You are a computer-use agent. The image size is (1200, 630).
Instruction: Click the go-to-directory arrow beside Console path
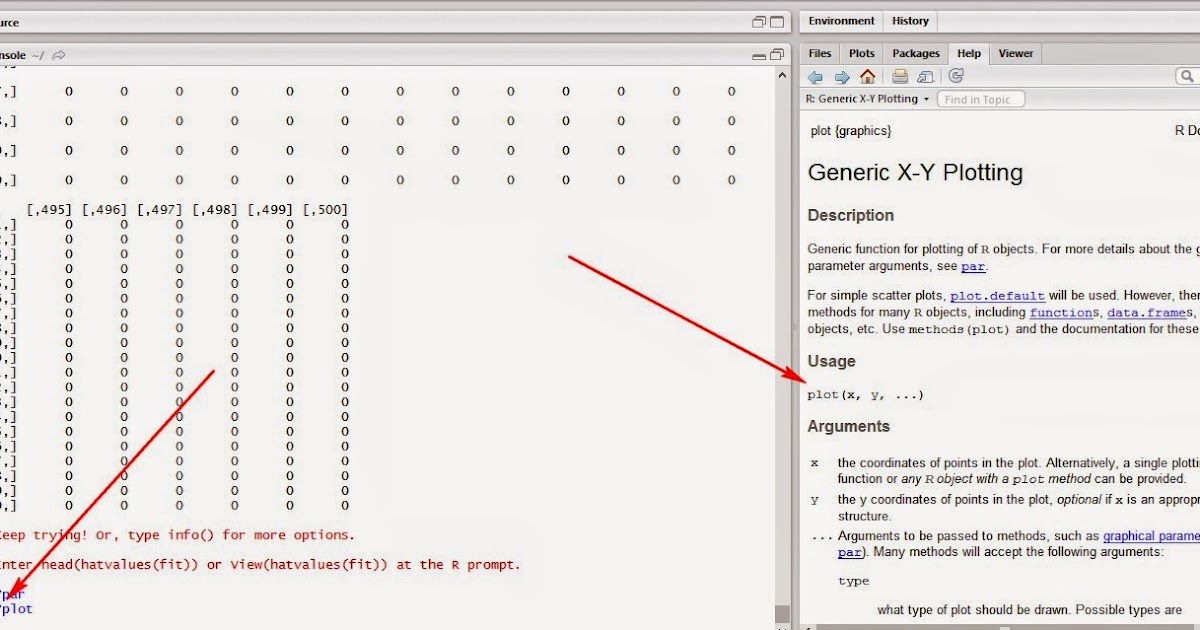point(58,56)
